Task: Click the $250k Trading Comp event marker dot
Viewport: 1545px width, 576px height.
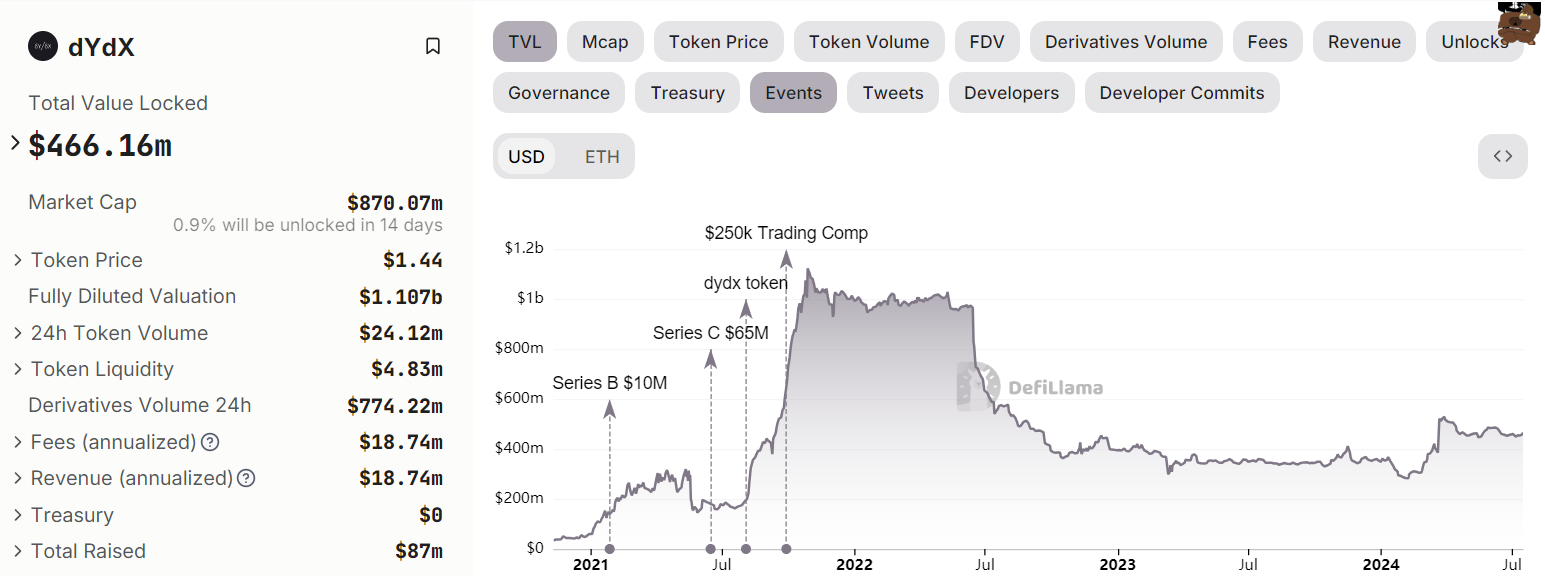Action: [x=786, y=549]
